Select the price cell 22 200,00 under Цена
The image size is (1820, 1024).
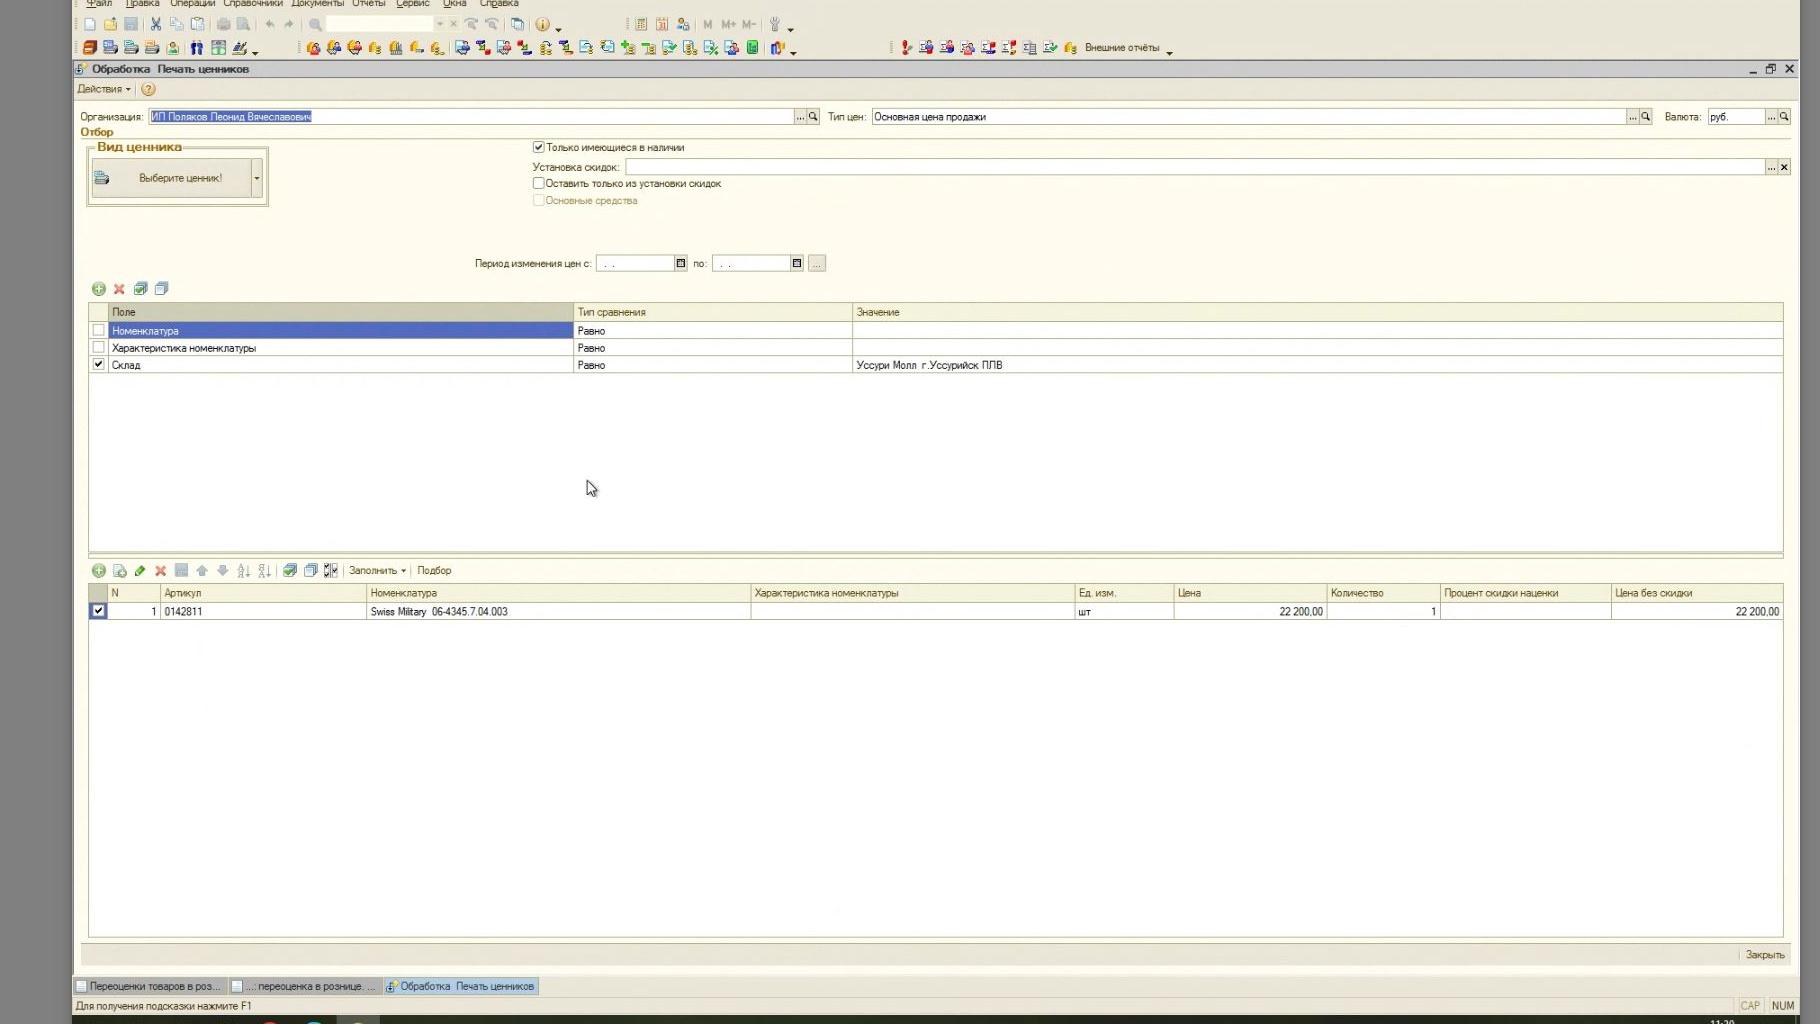click(1250, 611)
